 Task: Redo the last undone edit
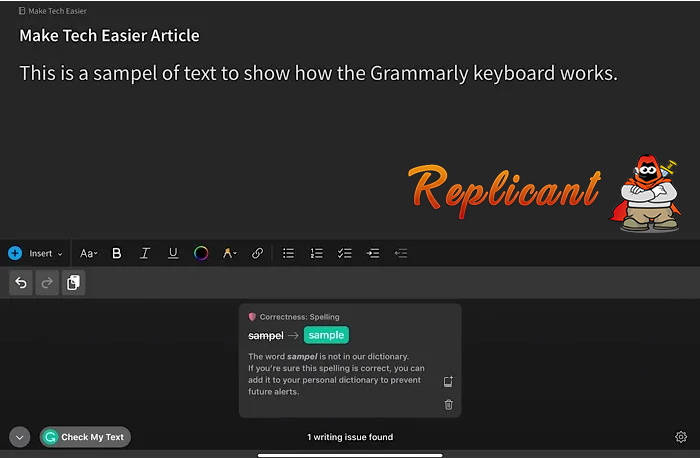coord(47,283)
